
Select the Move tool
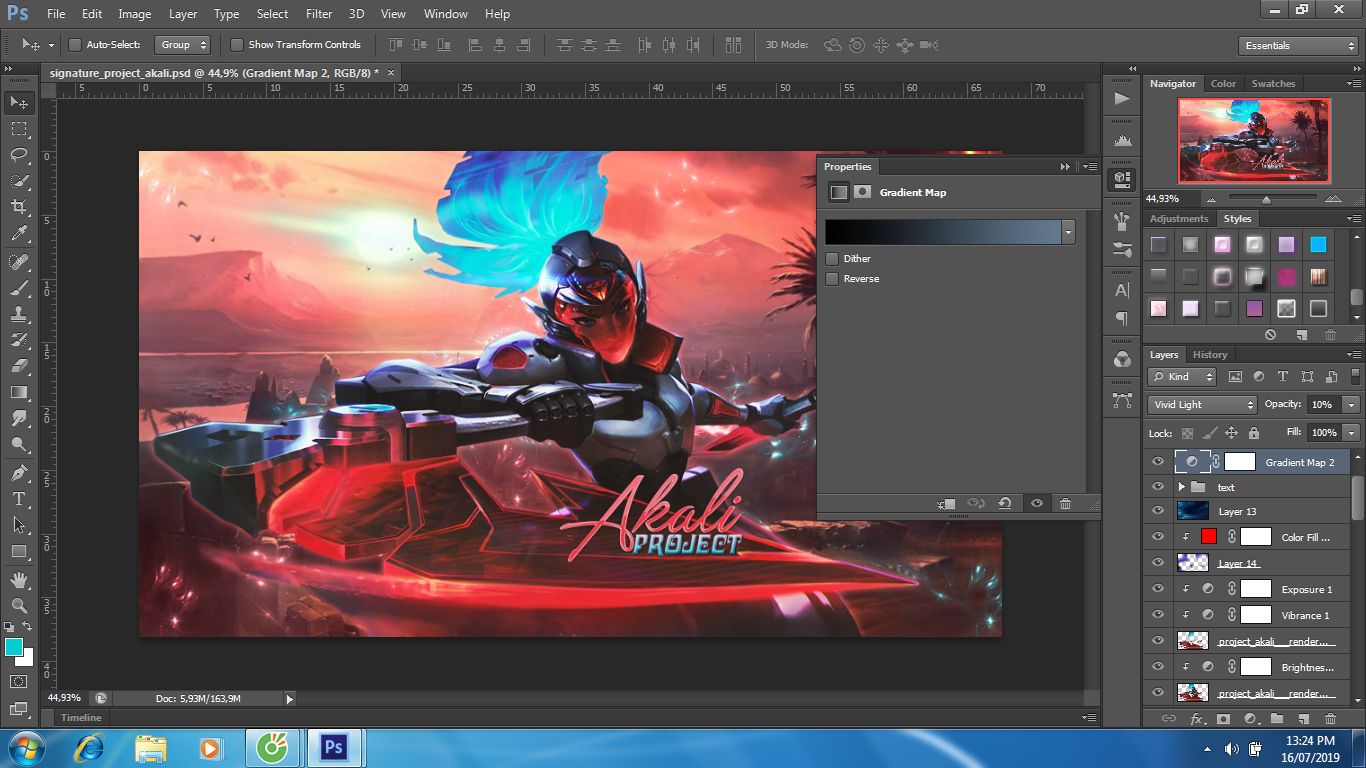19,102
